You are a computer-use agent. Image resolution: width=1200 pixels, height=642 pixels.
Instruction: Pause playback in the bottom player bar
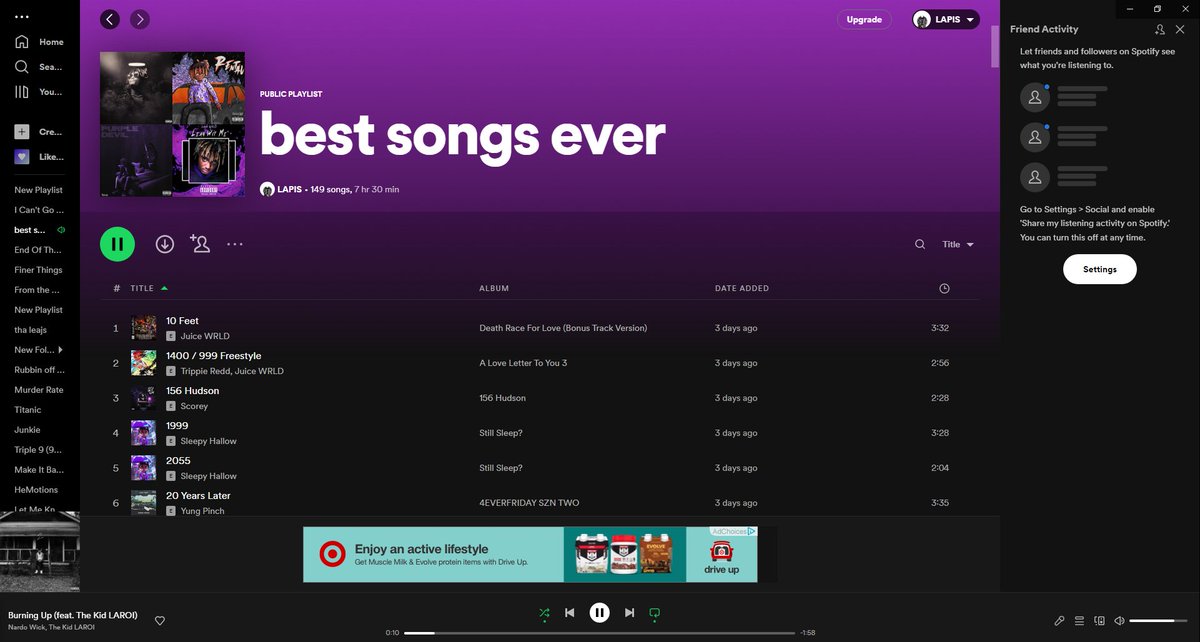pyautogui.click(x=599, y=612)
